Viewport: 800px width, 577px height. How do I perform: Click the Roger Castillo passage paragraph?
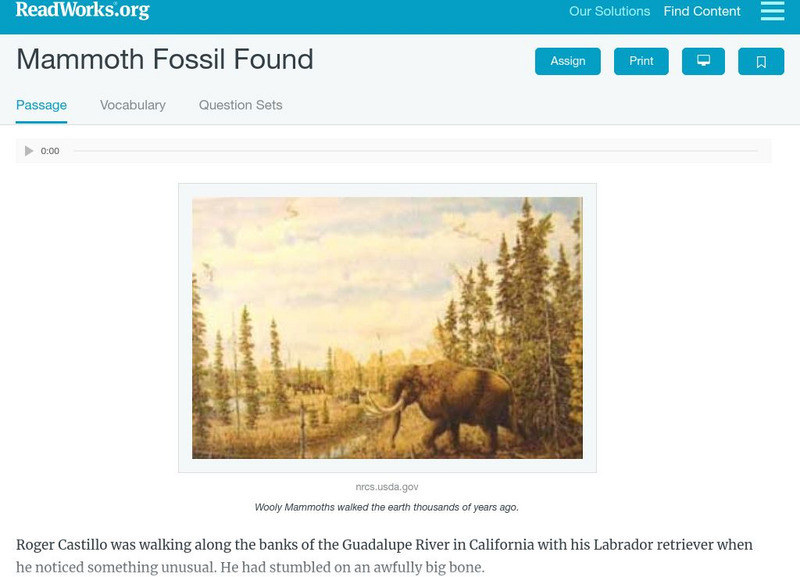pos(384,555)
